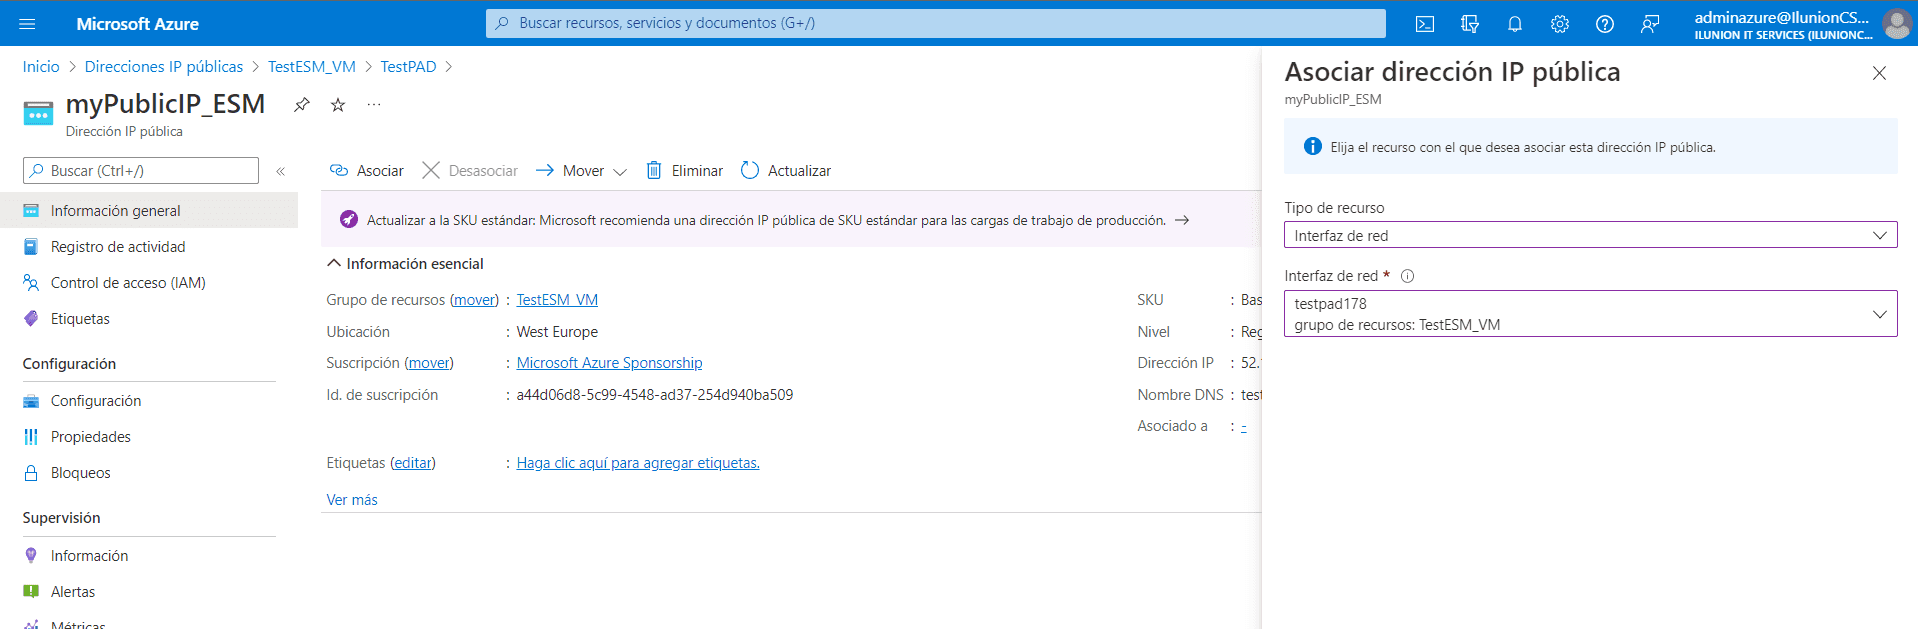Click the Asociar toolbar button
1918x629 pixels.
pyautogui.click(x=367, y=171)
